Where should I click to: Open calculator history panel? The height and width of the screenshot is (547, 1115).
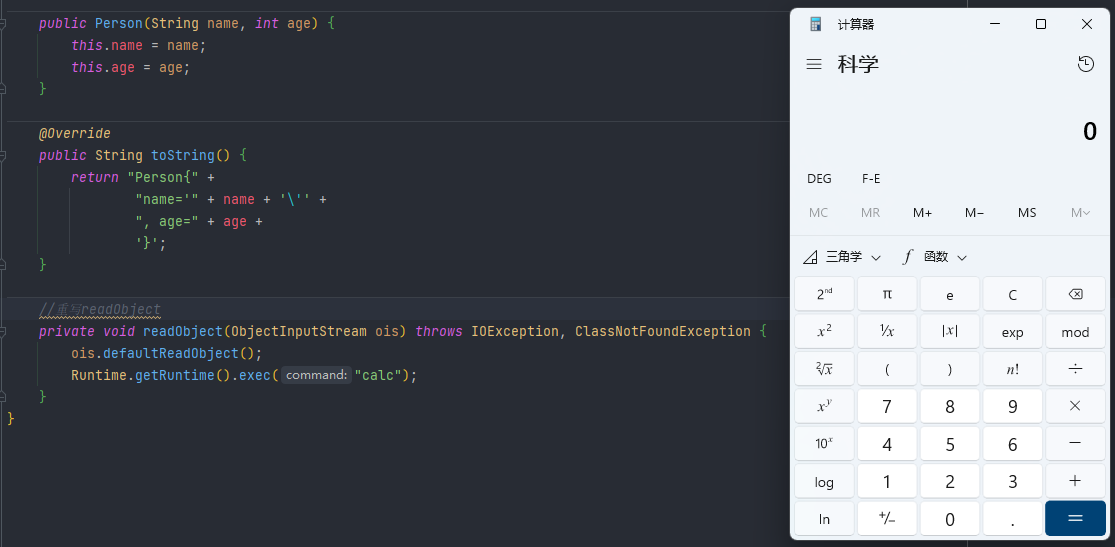(x=1086, y=64)
